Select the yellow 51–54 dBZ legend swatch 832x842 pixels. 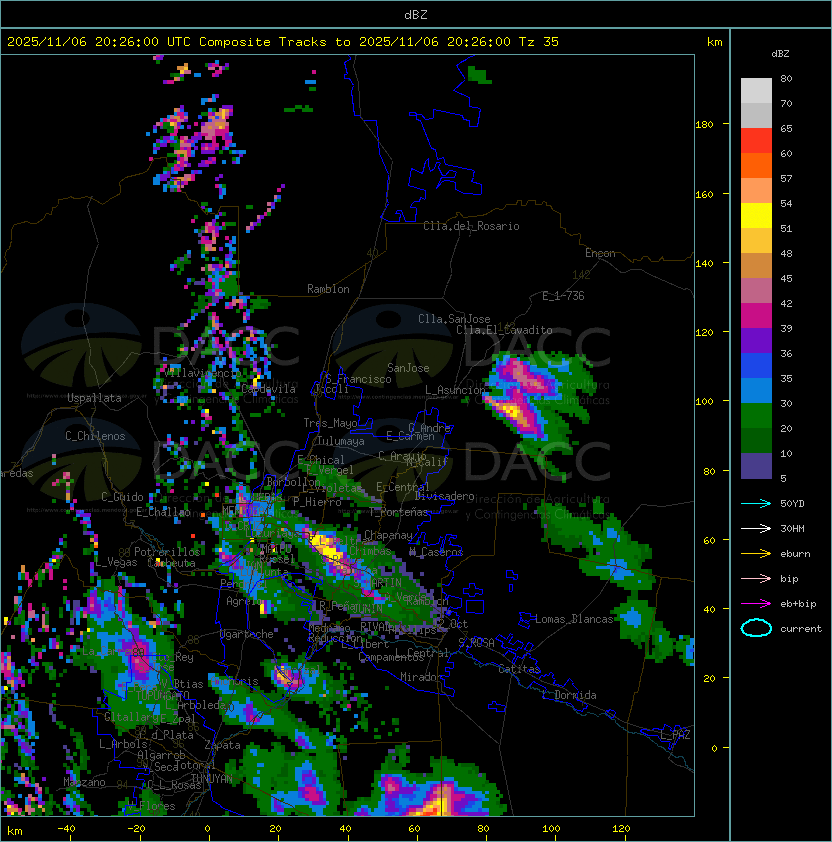(x=756, y=216)
